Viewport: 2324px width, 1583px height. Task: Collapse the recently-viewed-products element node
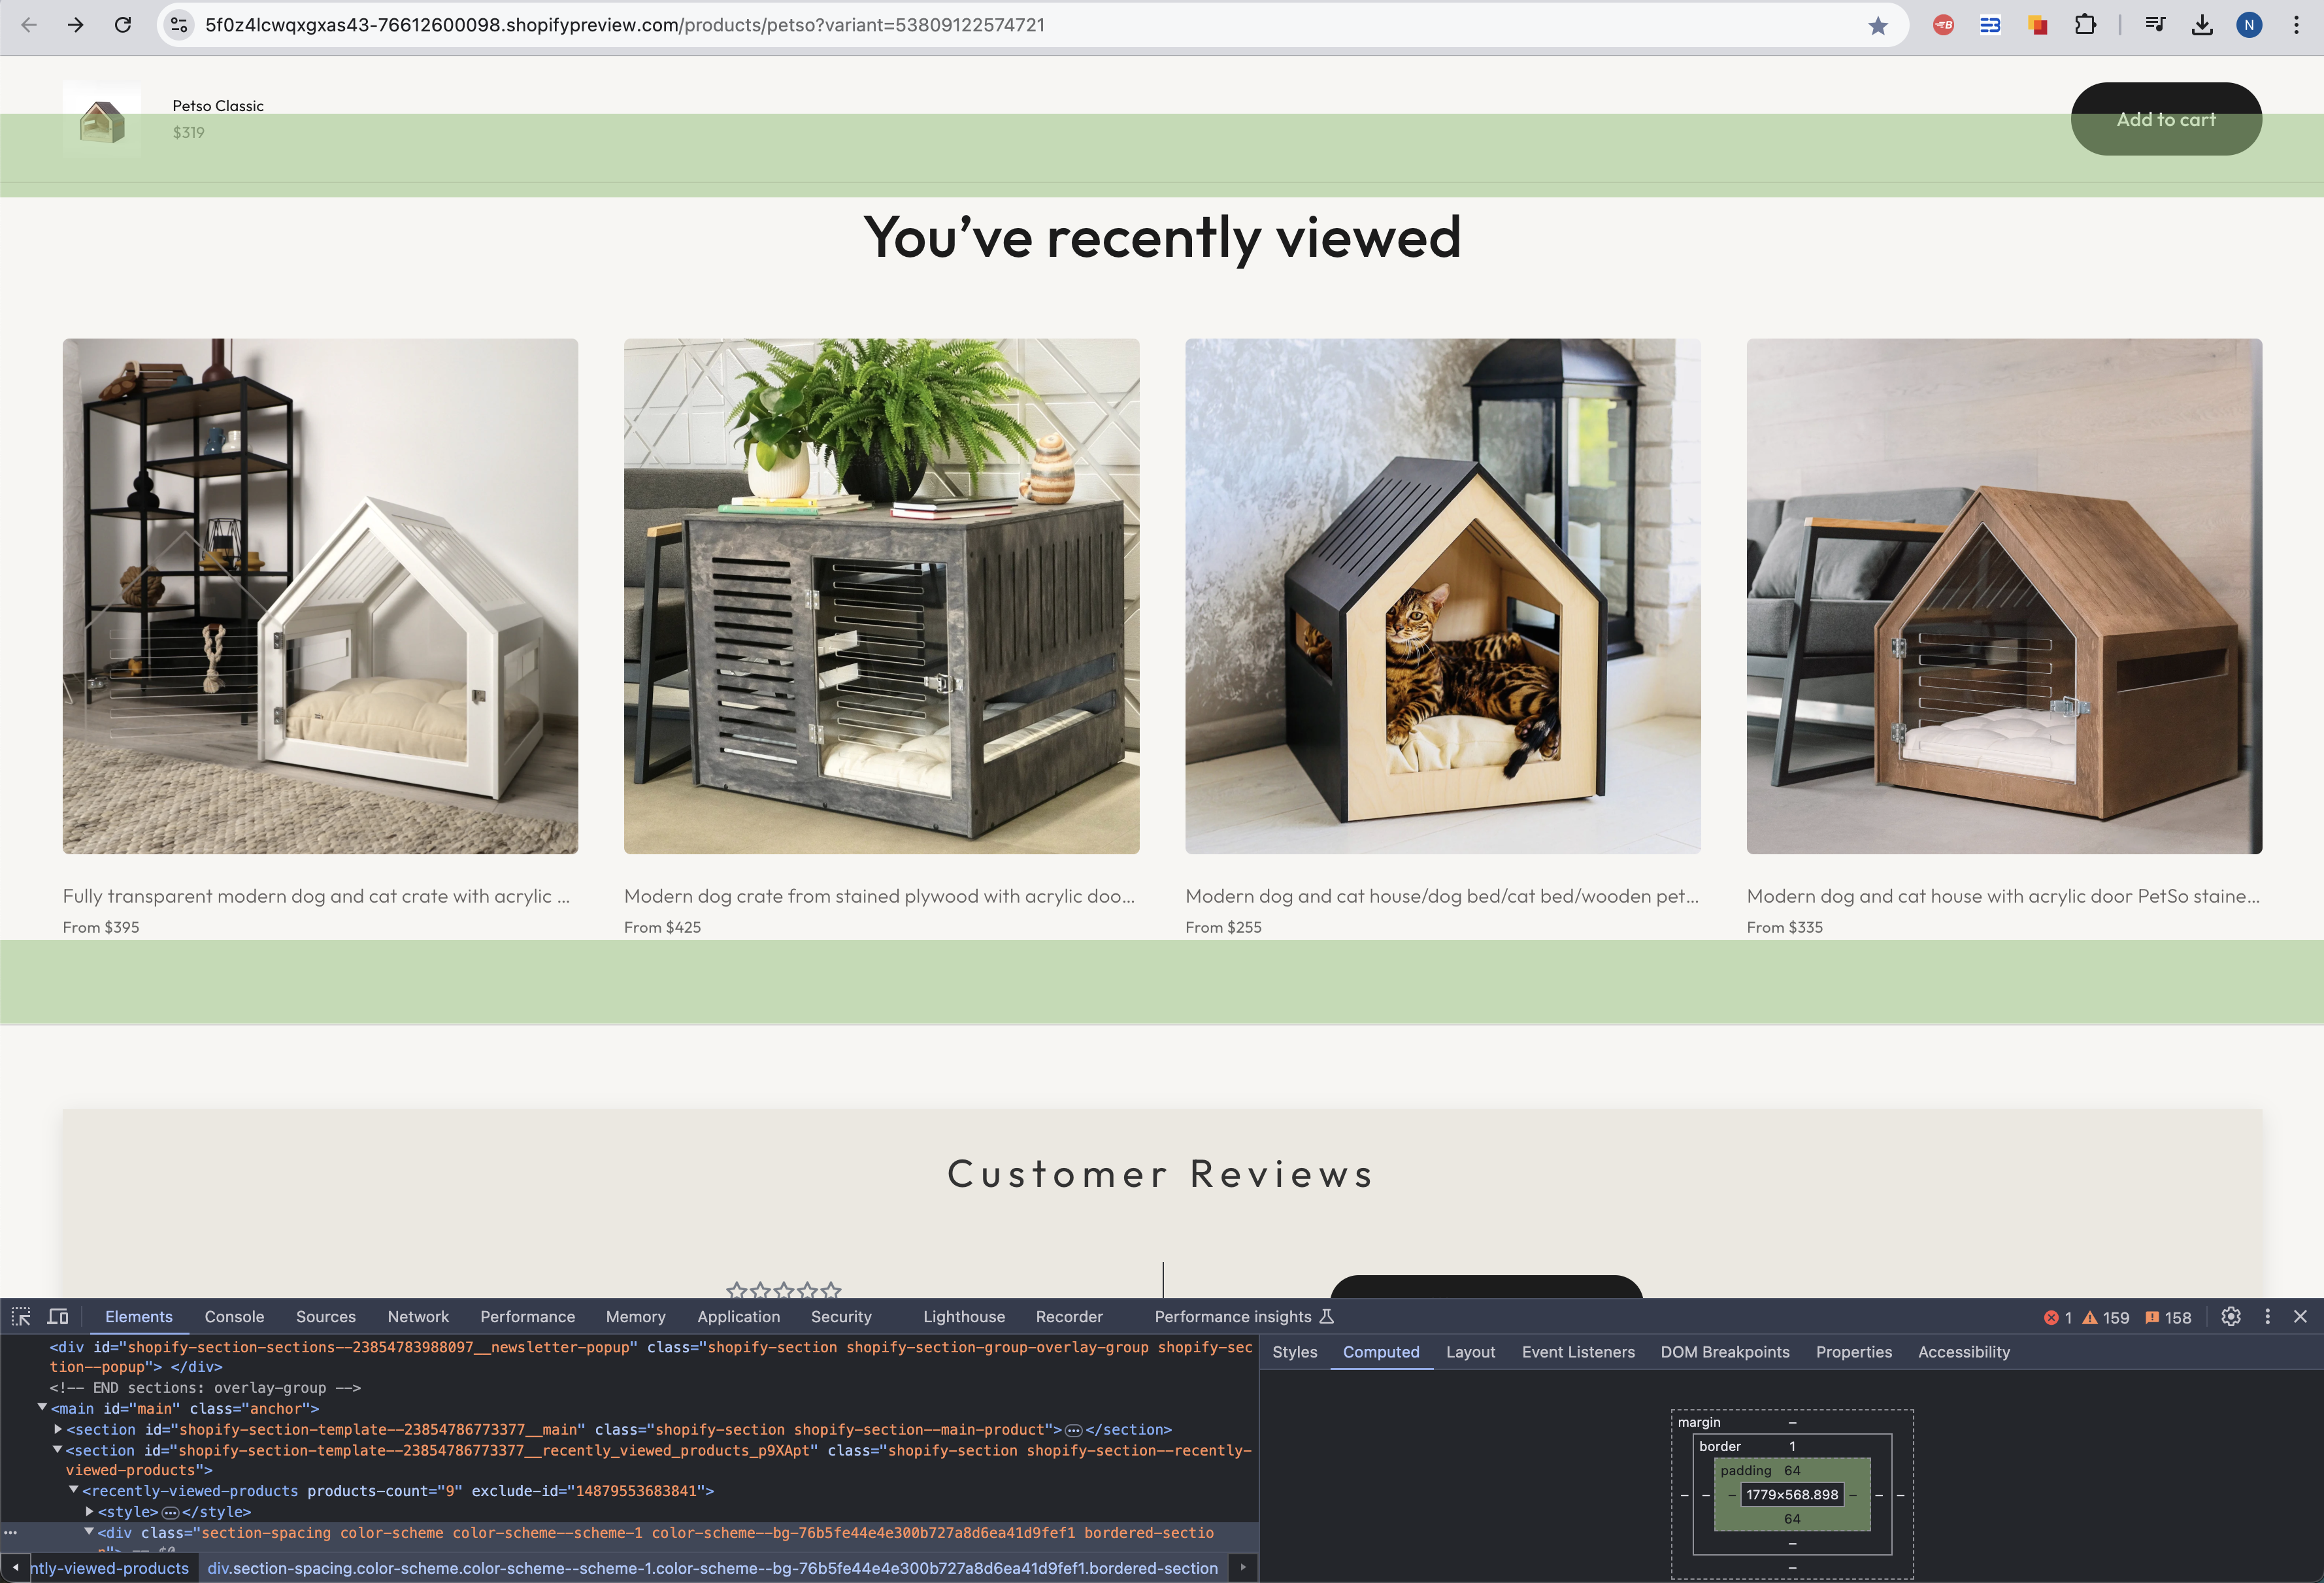coord(74,1490)
